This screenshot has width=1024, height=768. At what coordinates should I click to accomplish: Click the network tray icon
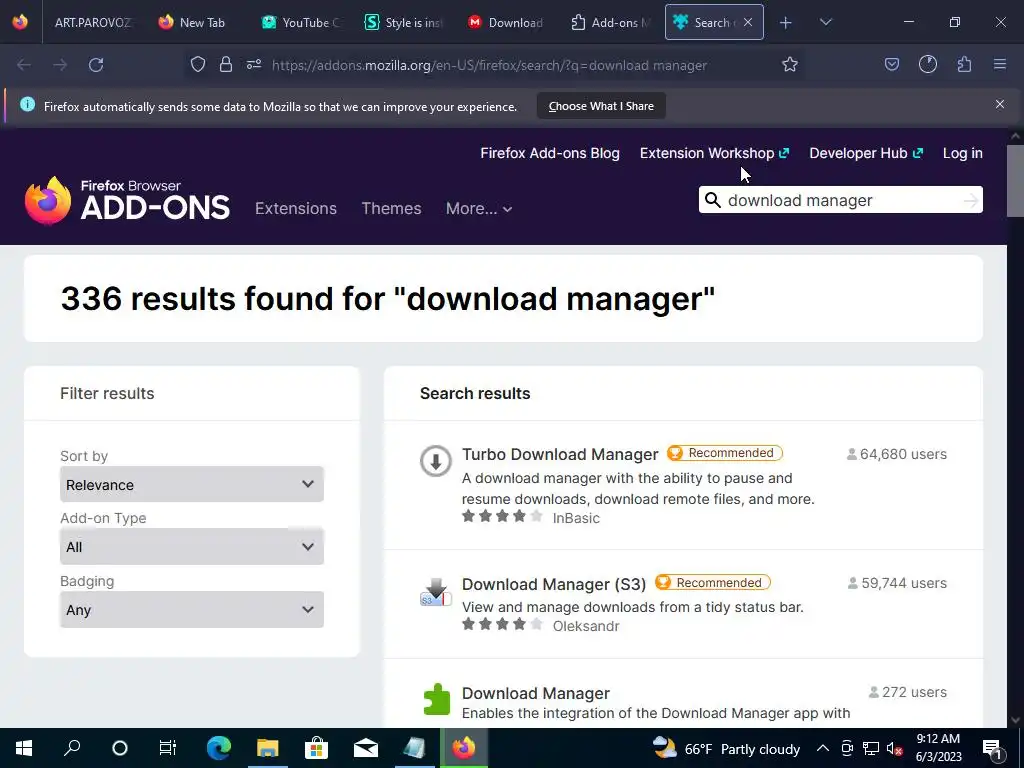click(x=871, y=748)
